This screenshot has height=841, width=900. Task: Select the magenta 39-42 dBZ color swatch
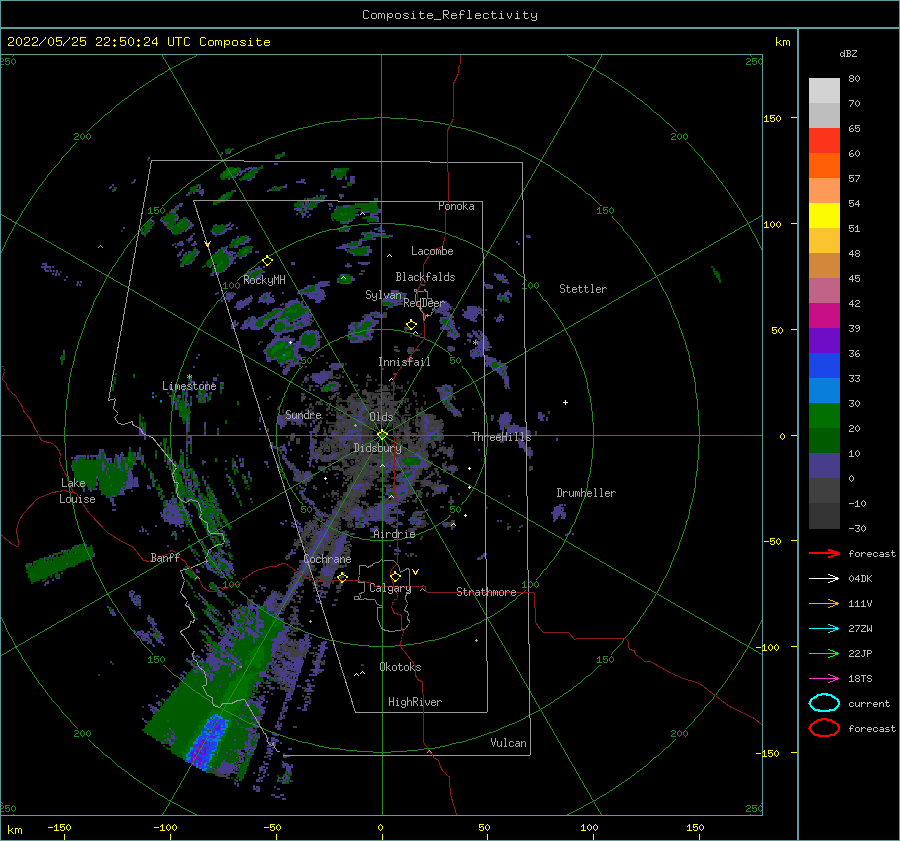(x=824, y=316)
